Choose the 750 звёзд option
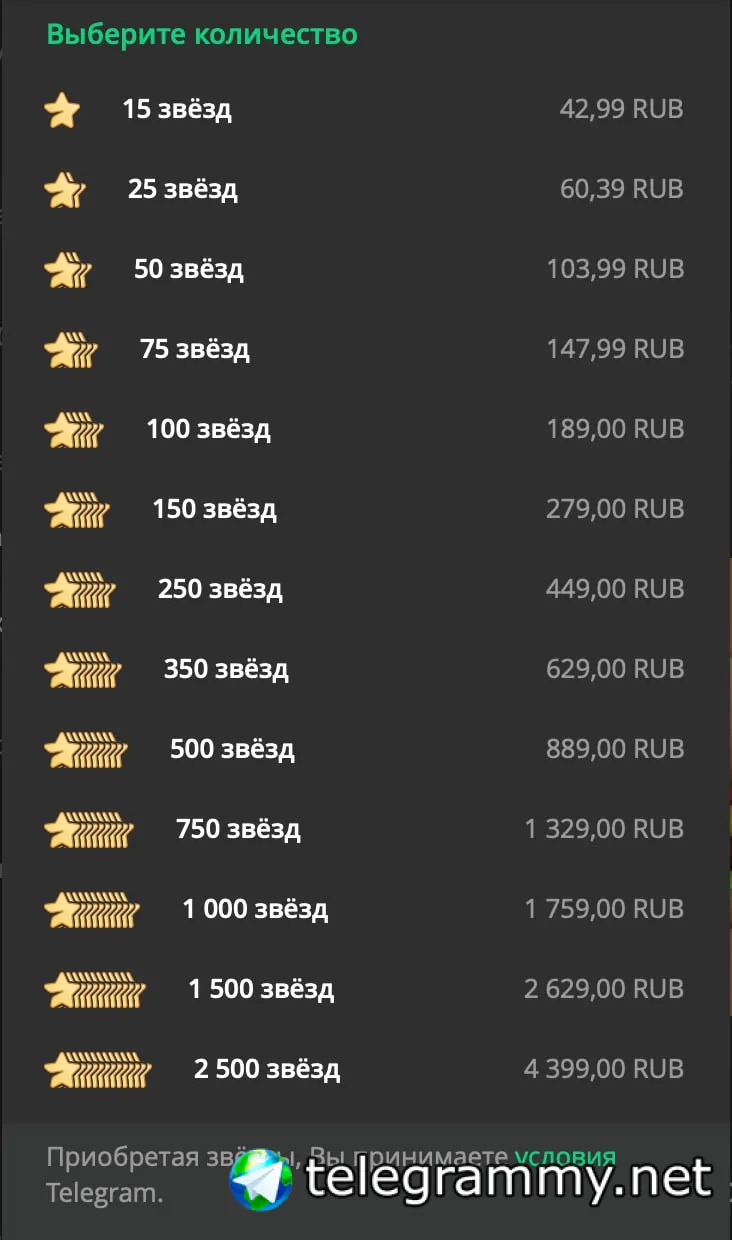The width and height of the screenshot is (732, 1240). tap(238, 829)
